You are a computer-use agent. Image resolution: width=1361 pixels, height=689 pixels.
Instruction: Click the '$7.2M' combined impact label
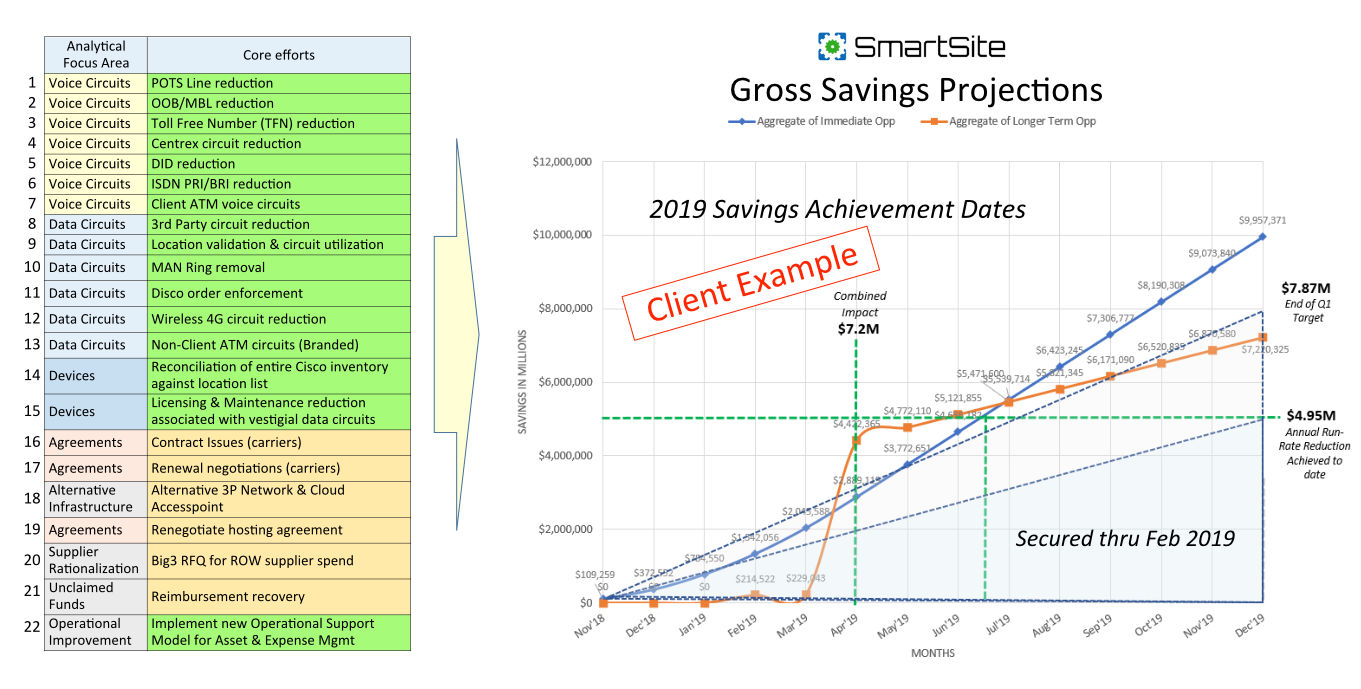click(x=858, y=328)
